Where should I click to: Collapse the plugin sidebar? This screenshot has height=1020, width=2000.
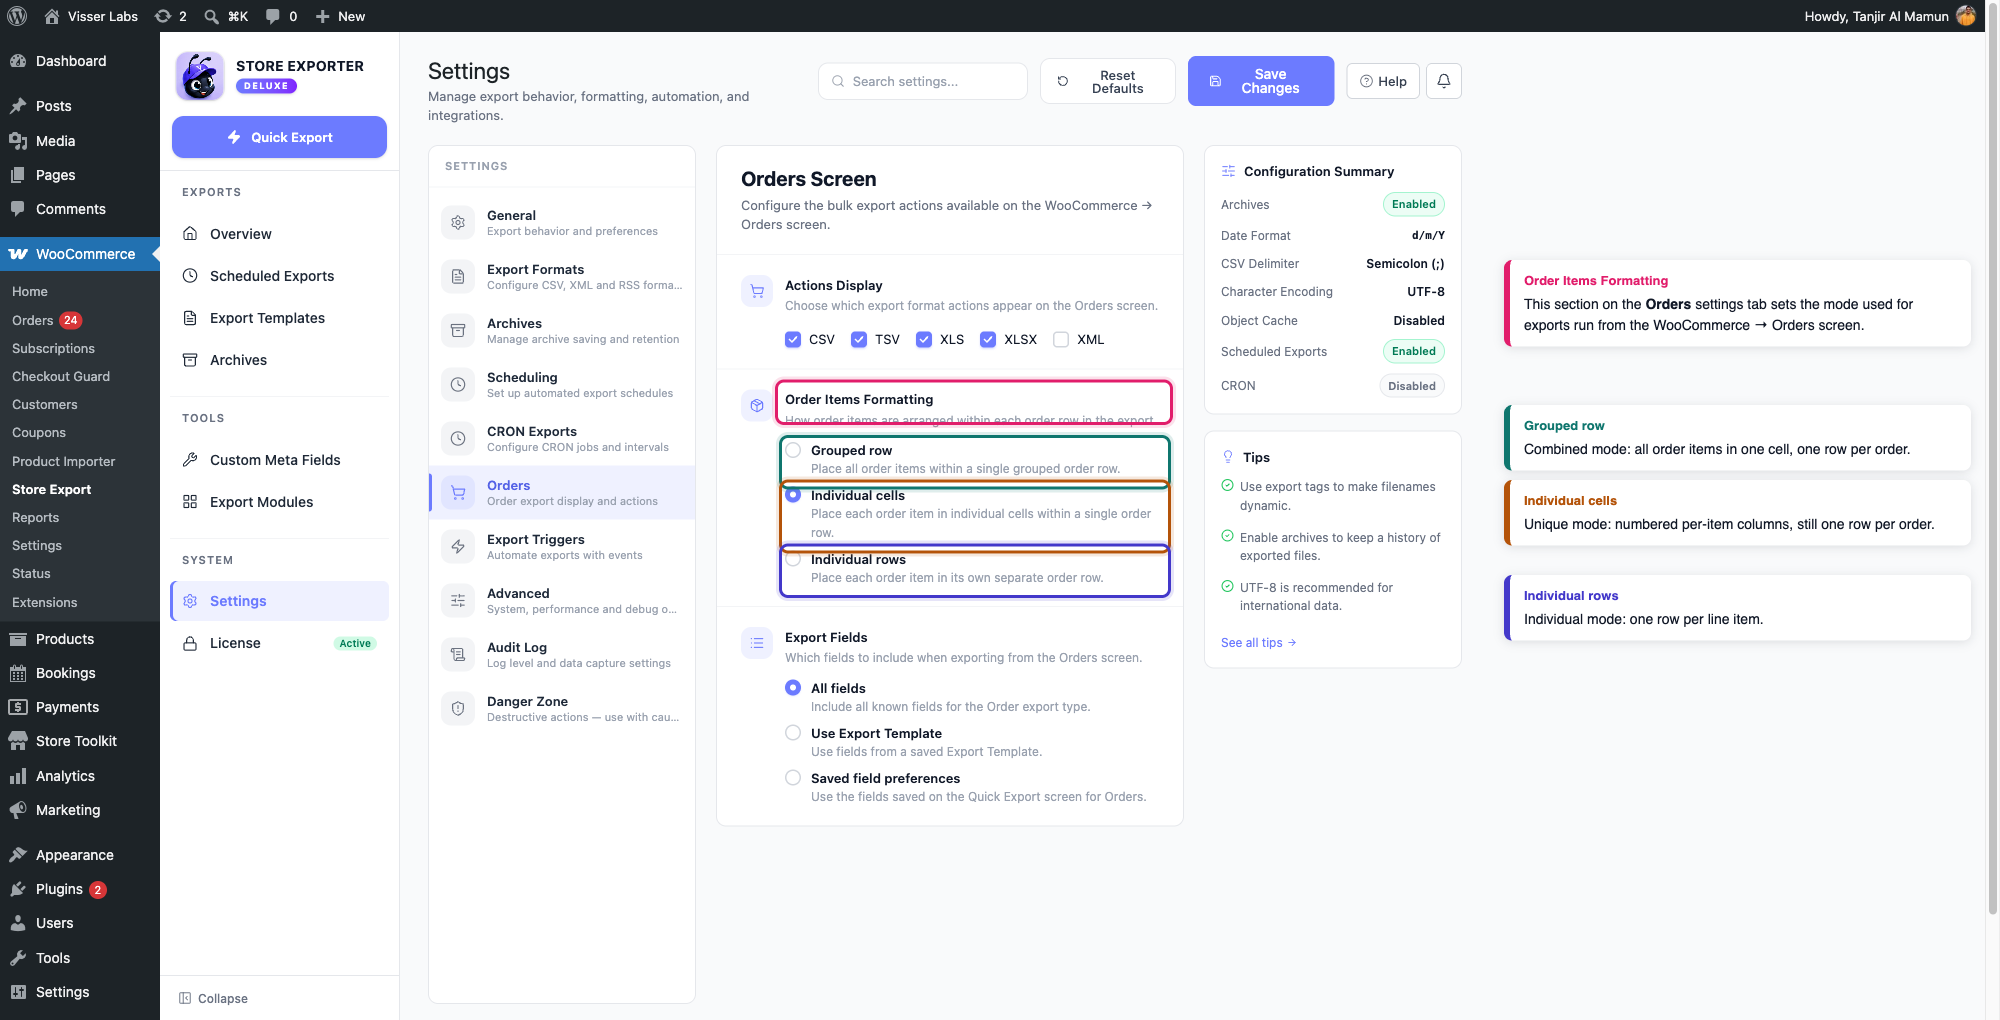[x=213, y=998]
